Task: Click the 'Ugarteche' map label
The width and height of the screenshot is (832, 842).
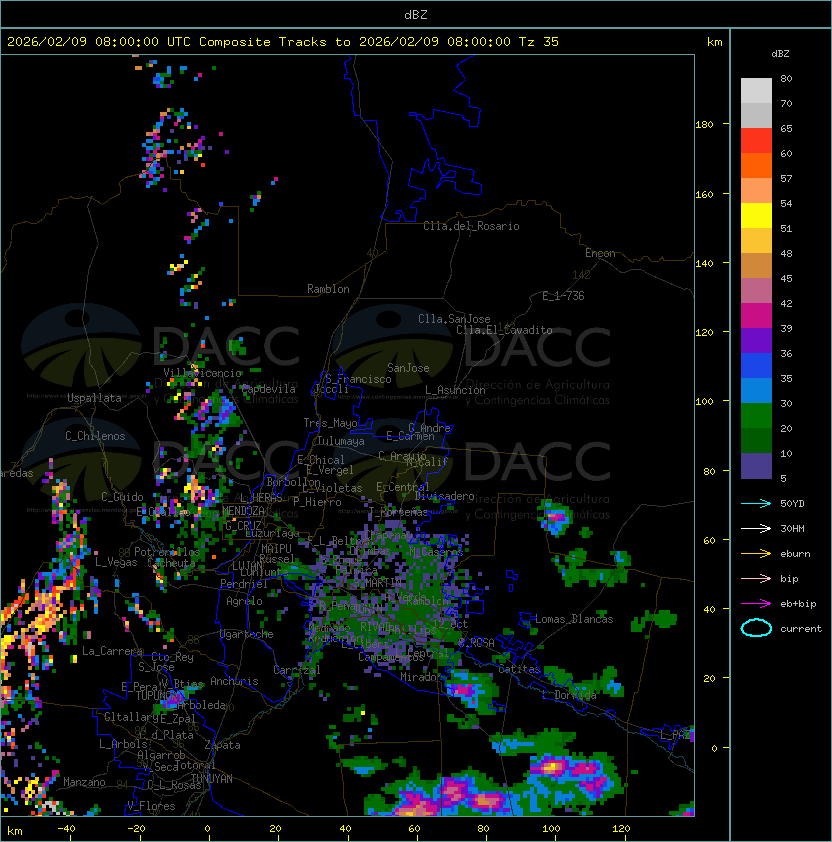Action: 247,634
